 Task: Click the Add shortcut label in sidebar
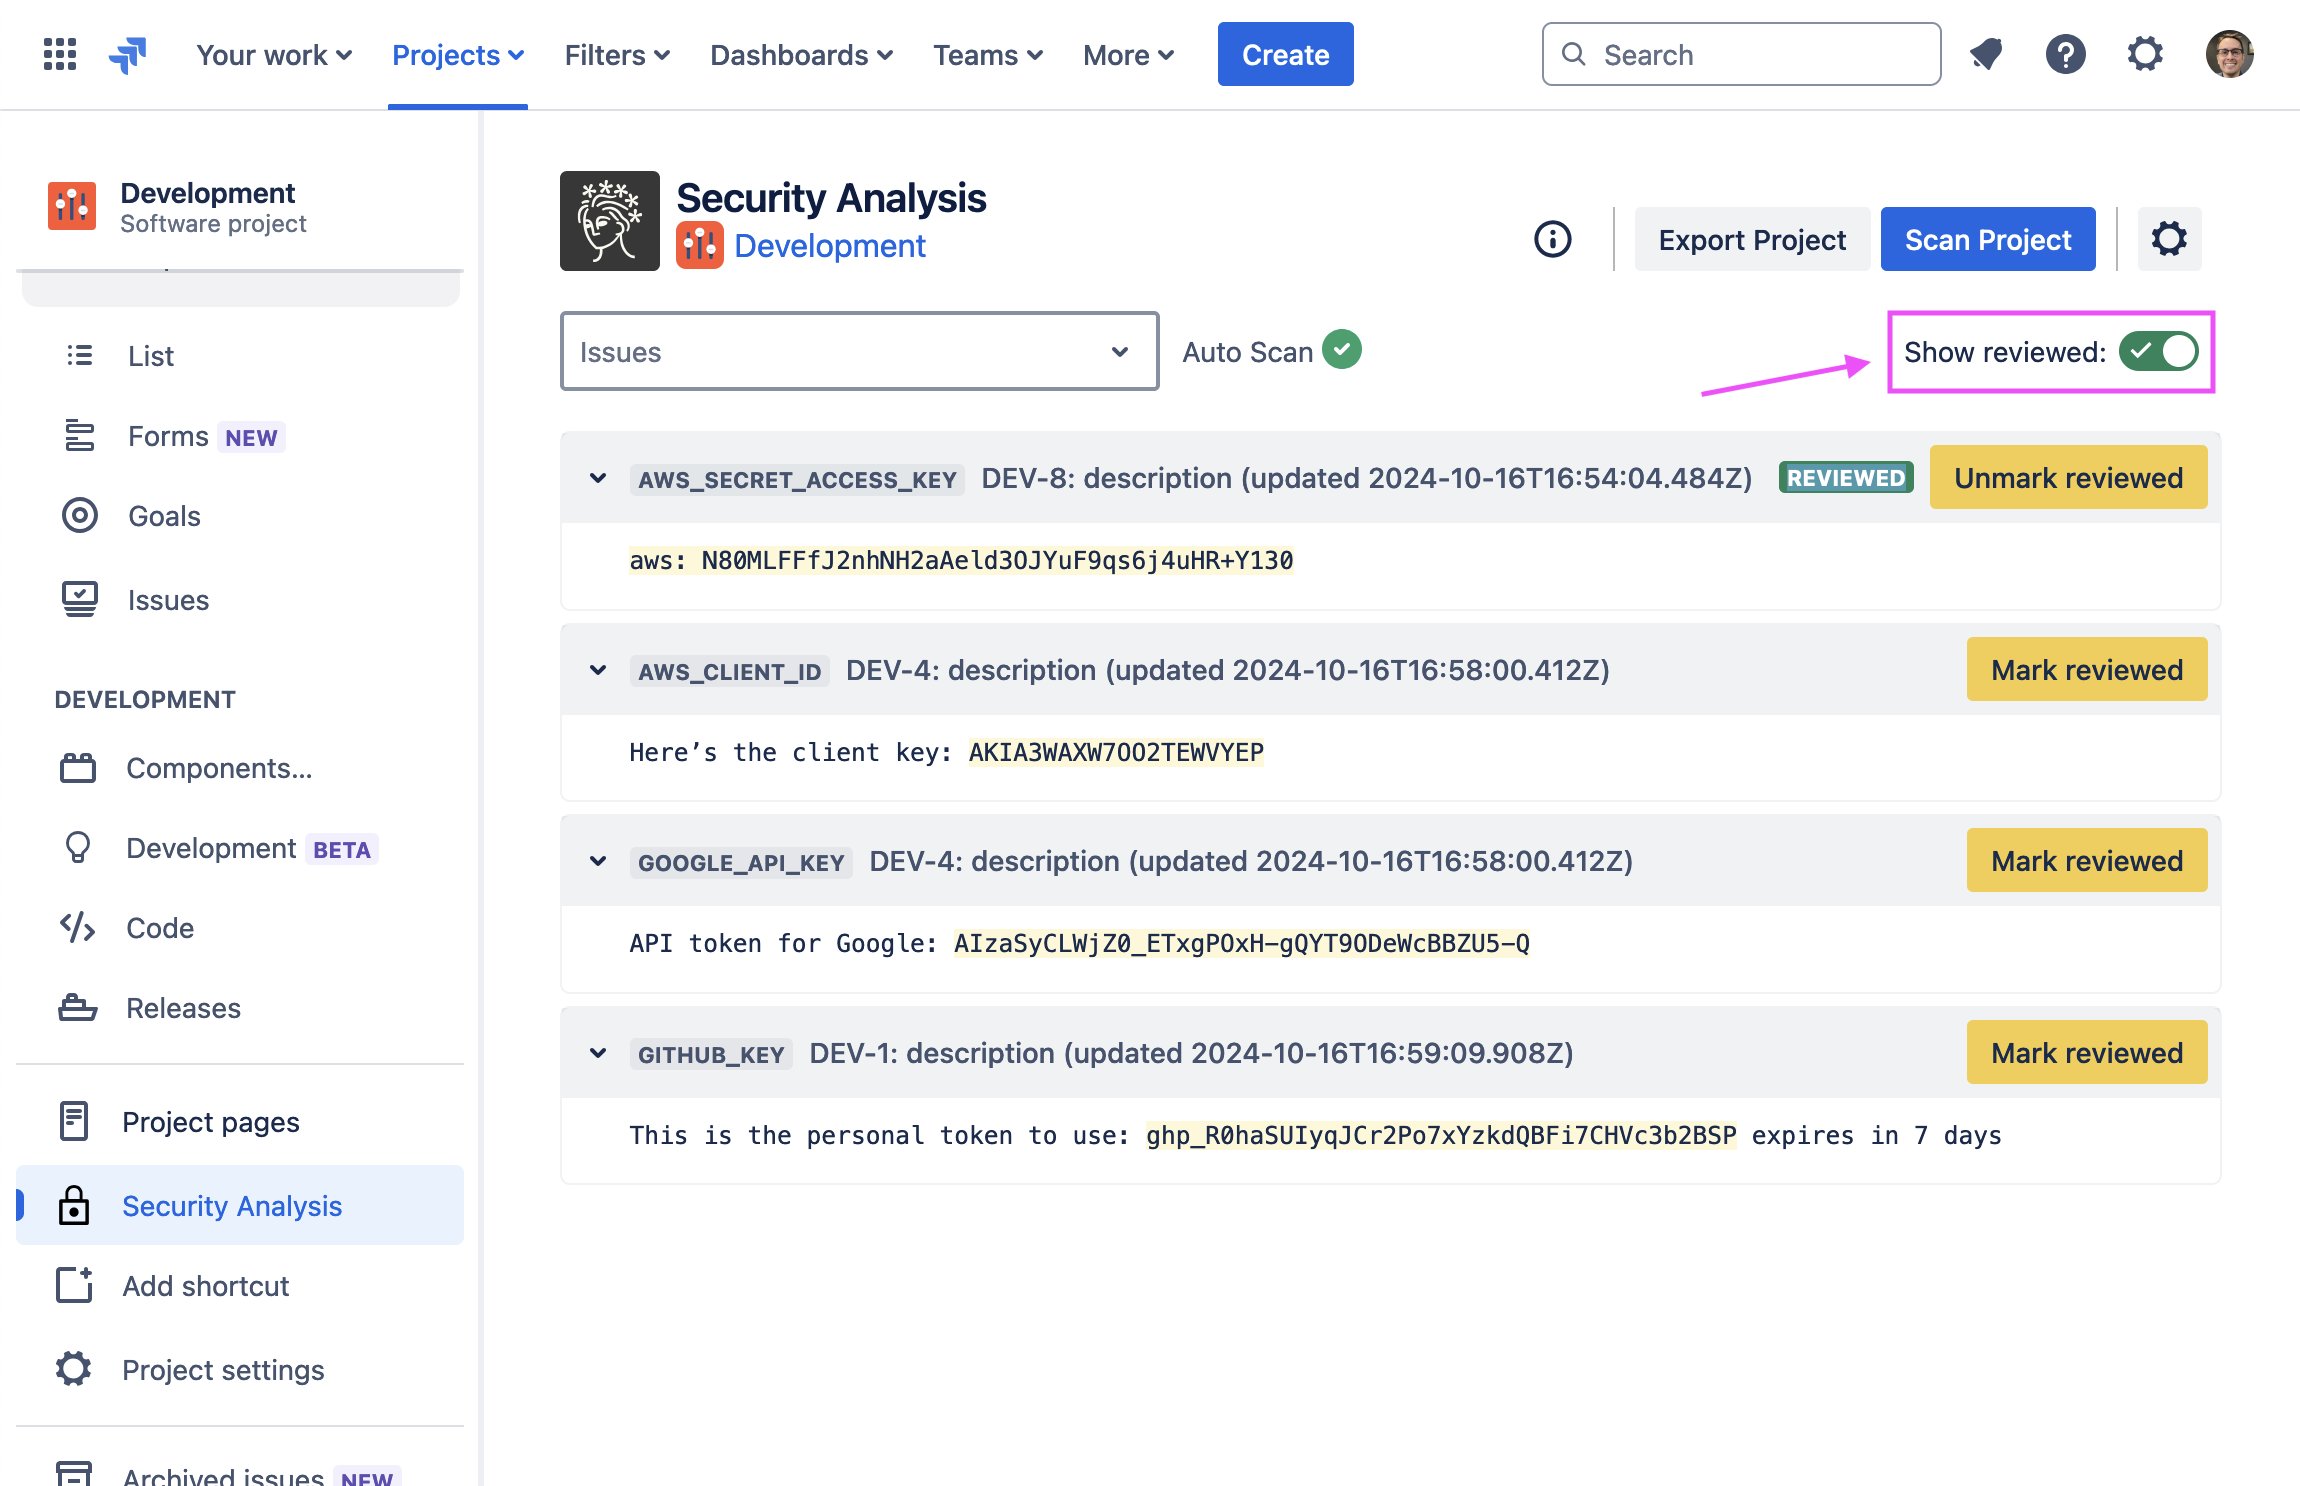tap(206, 1286)
